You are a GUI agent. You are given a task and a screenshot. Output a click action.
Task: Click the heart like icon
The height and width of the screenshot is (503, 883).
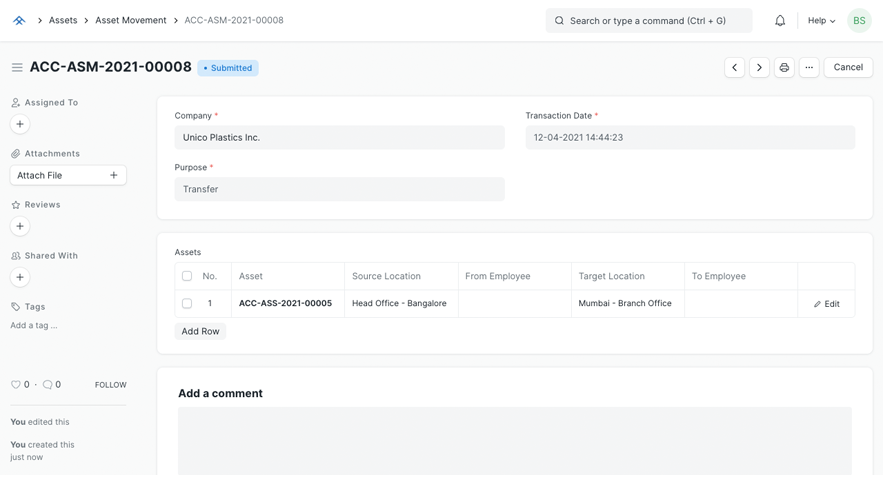pos(16,385)
